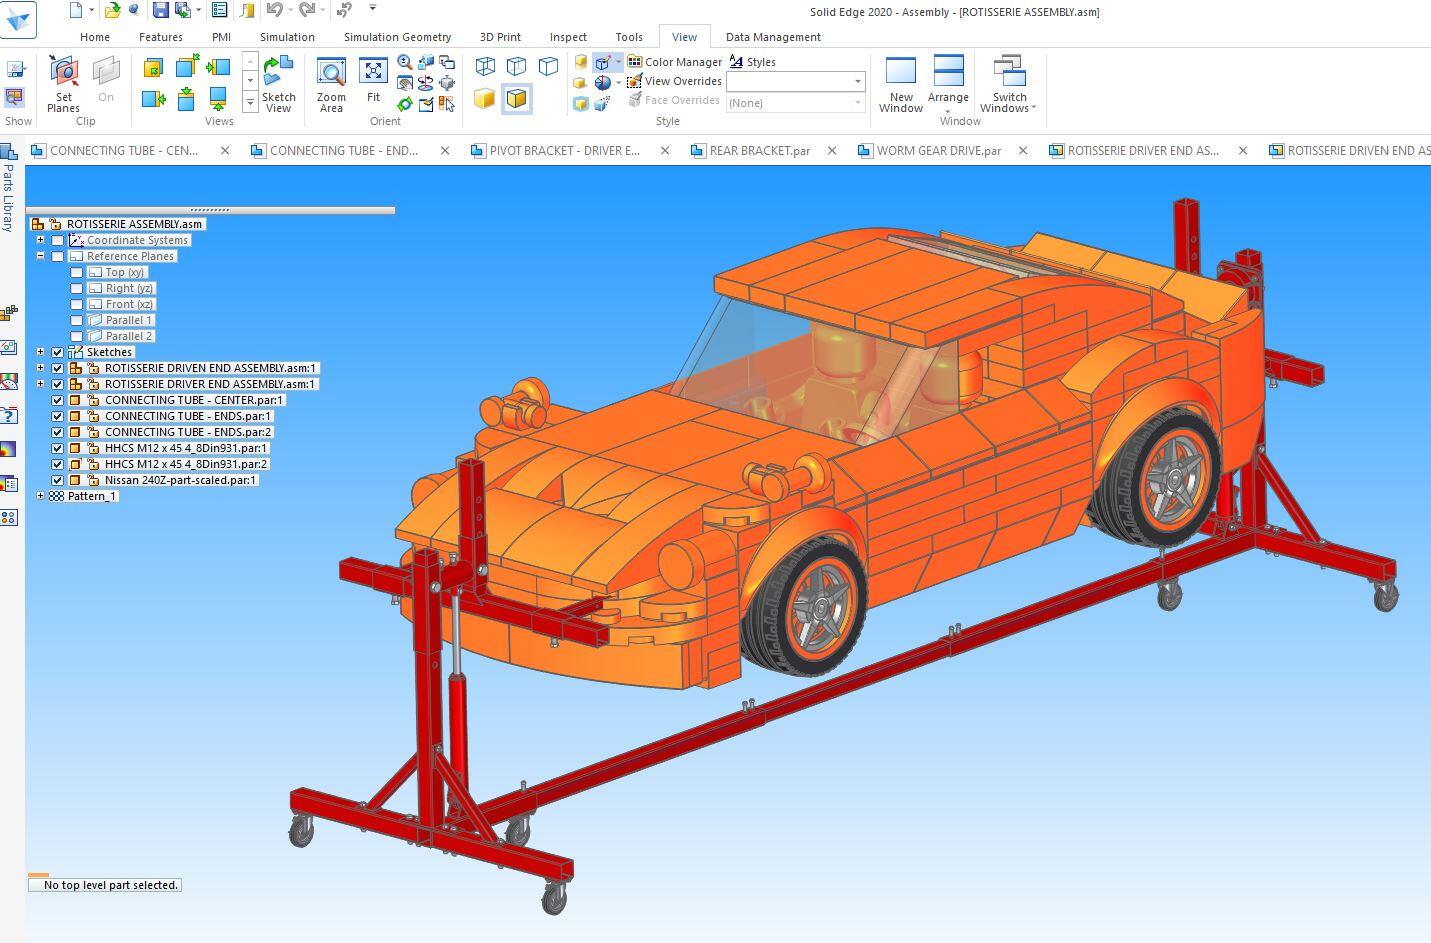Click the save-all icon in quick access
The image size is (1431, 943).
click(x=182, y=10)
